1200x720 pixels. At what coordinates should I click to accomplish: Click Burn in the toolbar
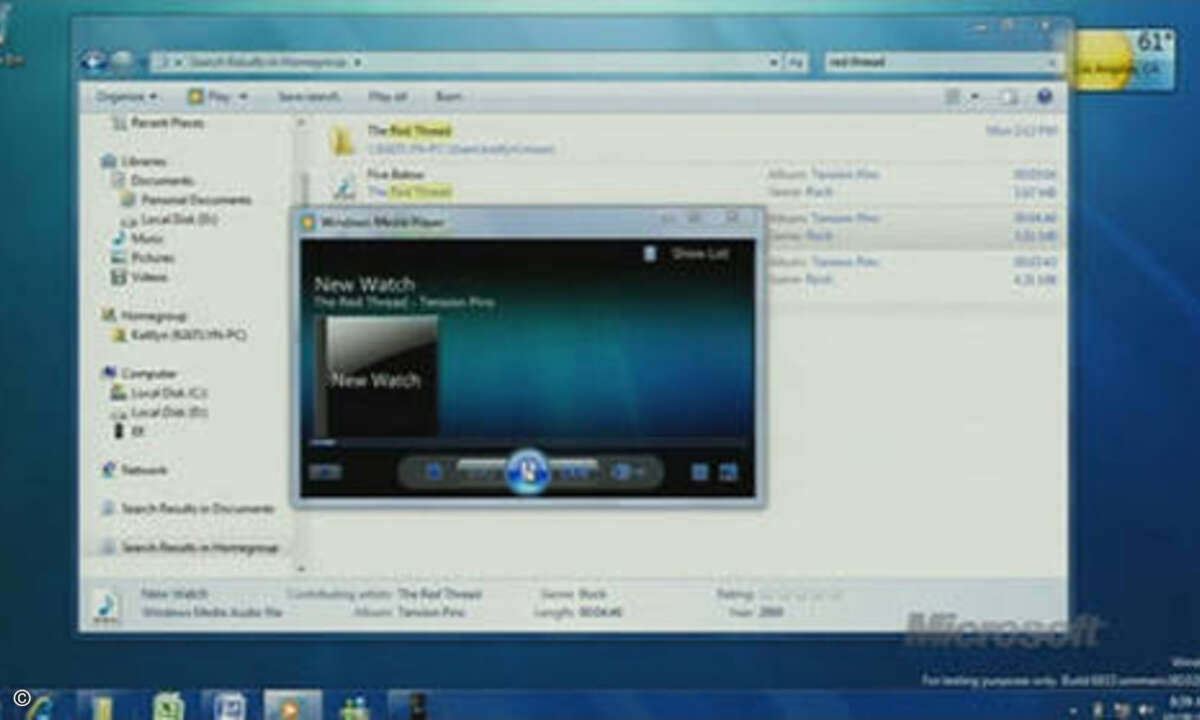pyautogui.click(x=448, y=97)
